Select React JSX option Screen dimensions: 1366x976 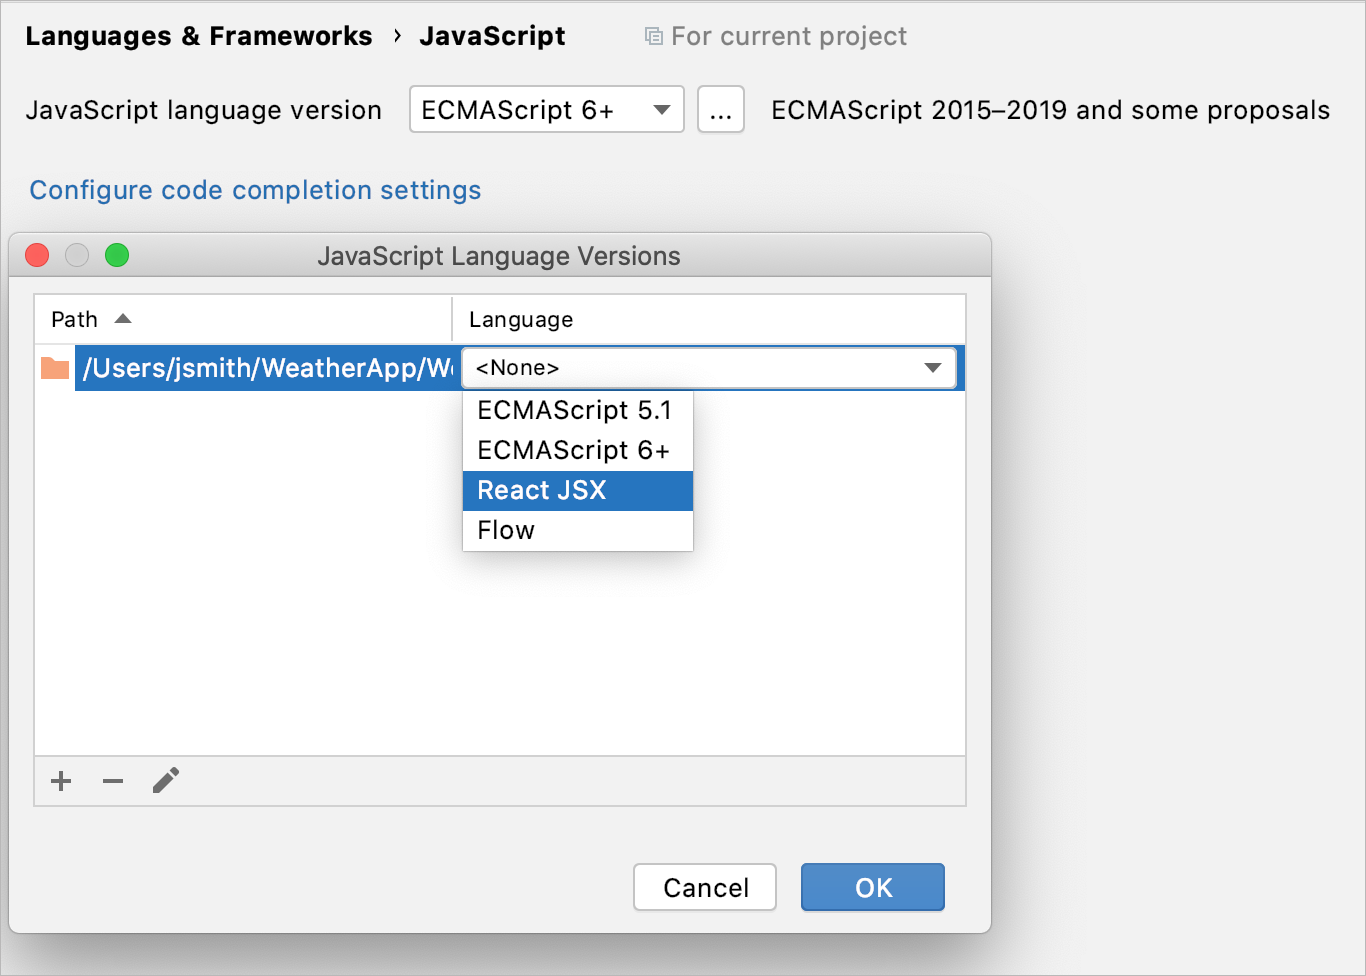(578, 490)
